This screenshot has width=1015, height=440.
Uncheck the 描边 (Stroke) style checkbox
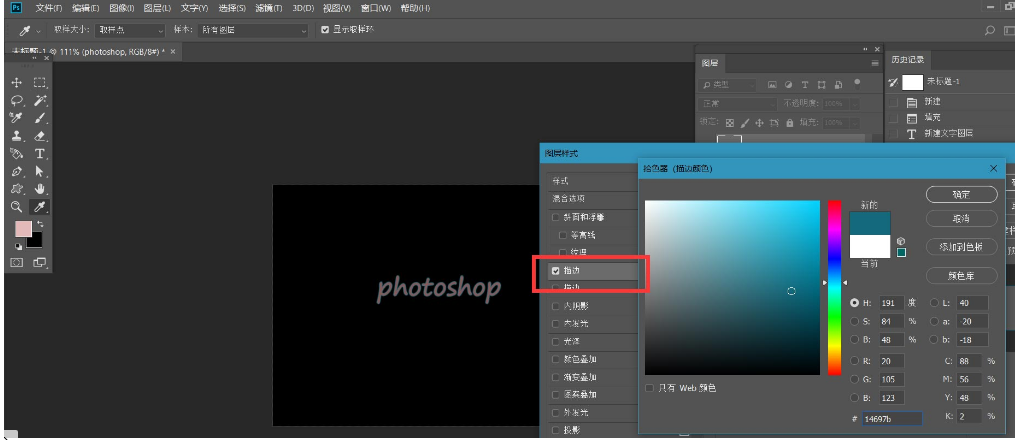(556, 271)
